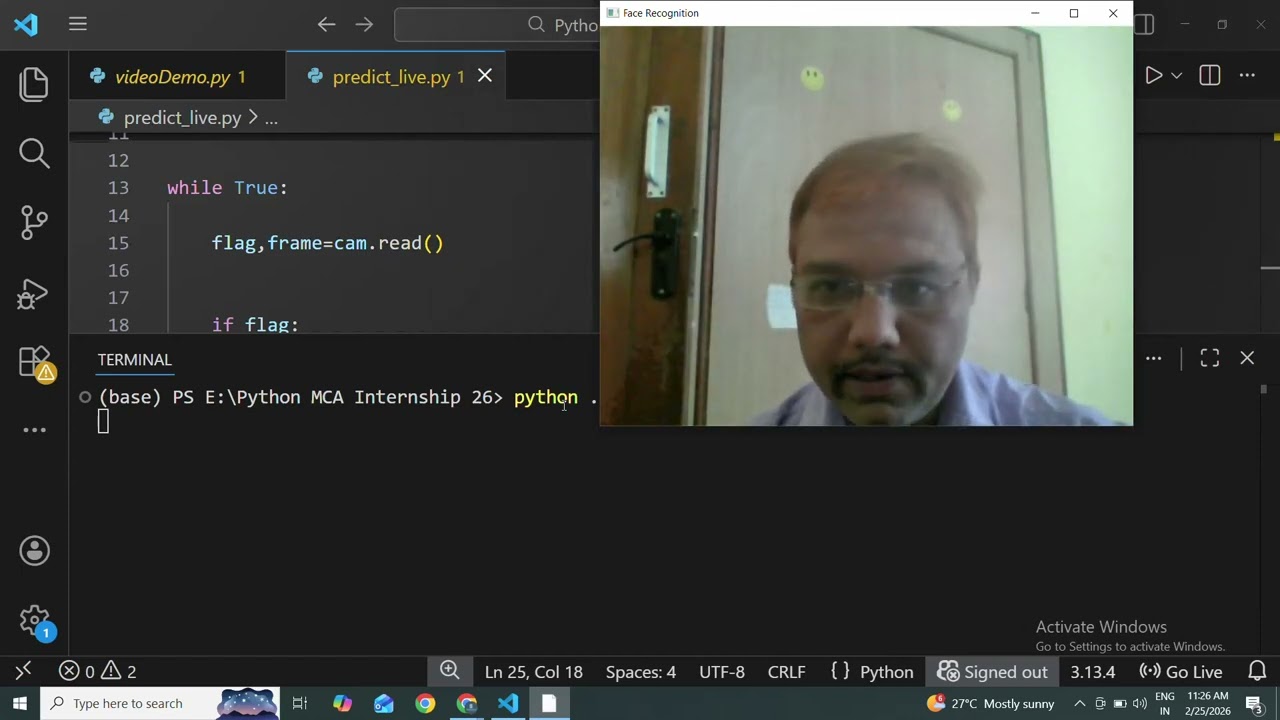The width and height of the screenshot is (1280, 720).
Task: Open the hamburger application menu
Action: coord(78,24)
